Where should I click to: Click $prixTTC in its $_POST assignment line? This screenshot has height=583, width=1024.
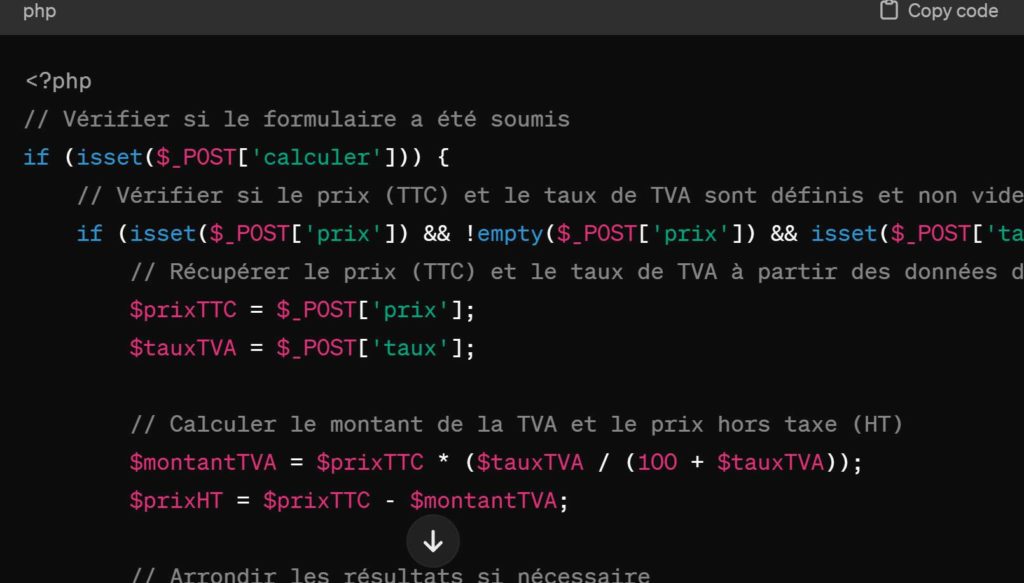183,310
